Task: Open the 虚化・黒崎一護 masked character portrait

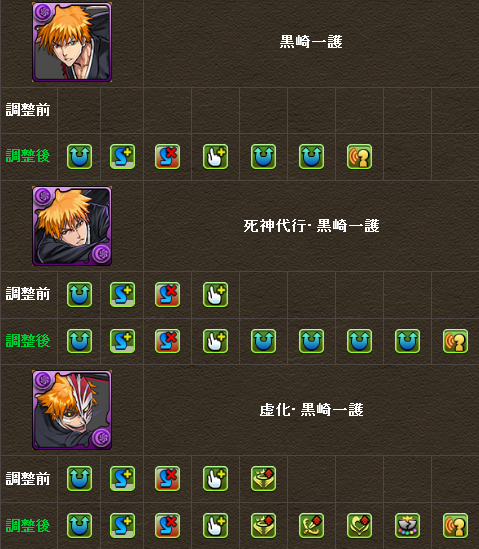Action: (72, 410)
